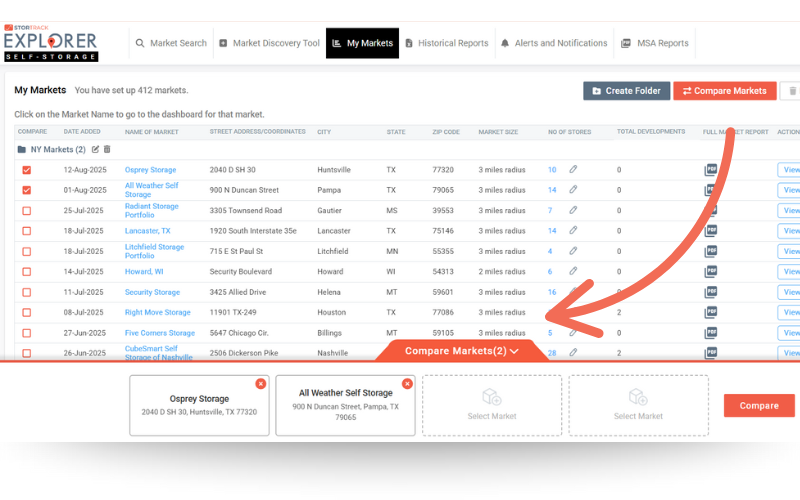
Task: Check the Radiant Storage Portfolio compare checkbox
Action: [x=27, y=211]
